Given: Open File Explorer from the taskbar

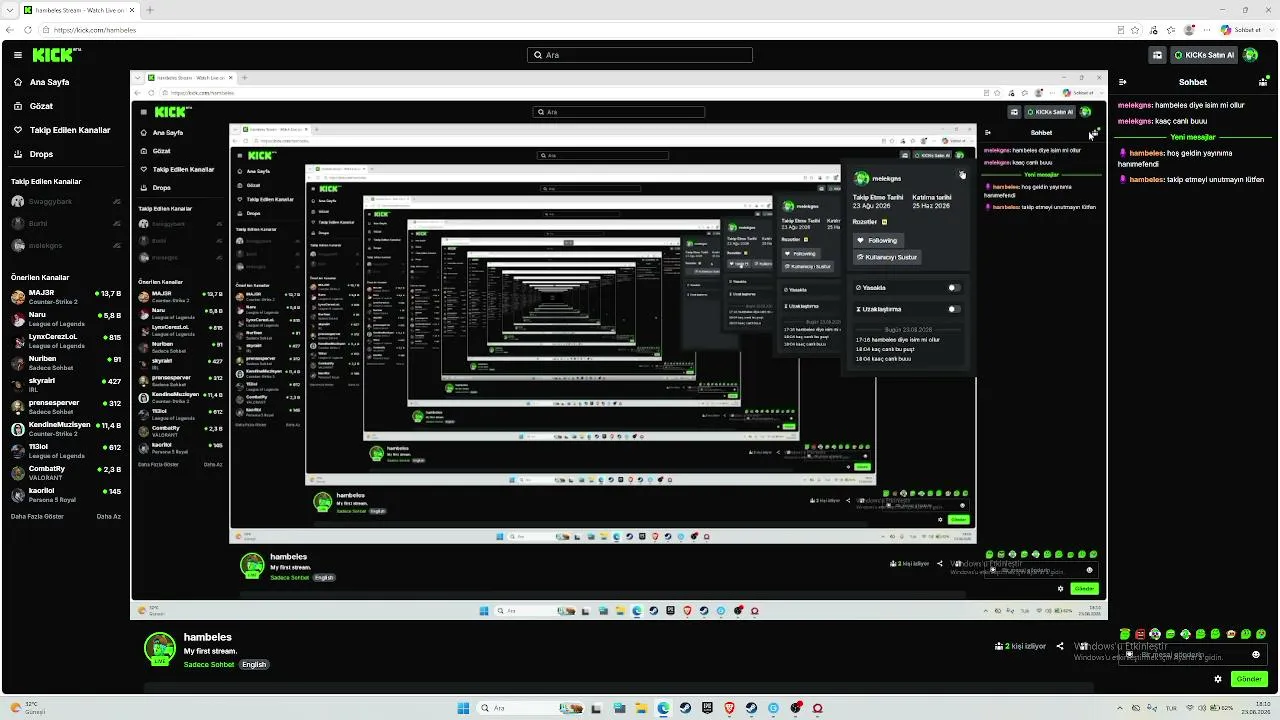Looking at the screenshot, I should (x=641, y=708).
